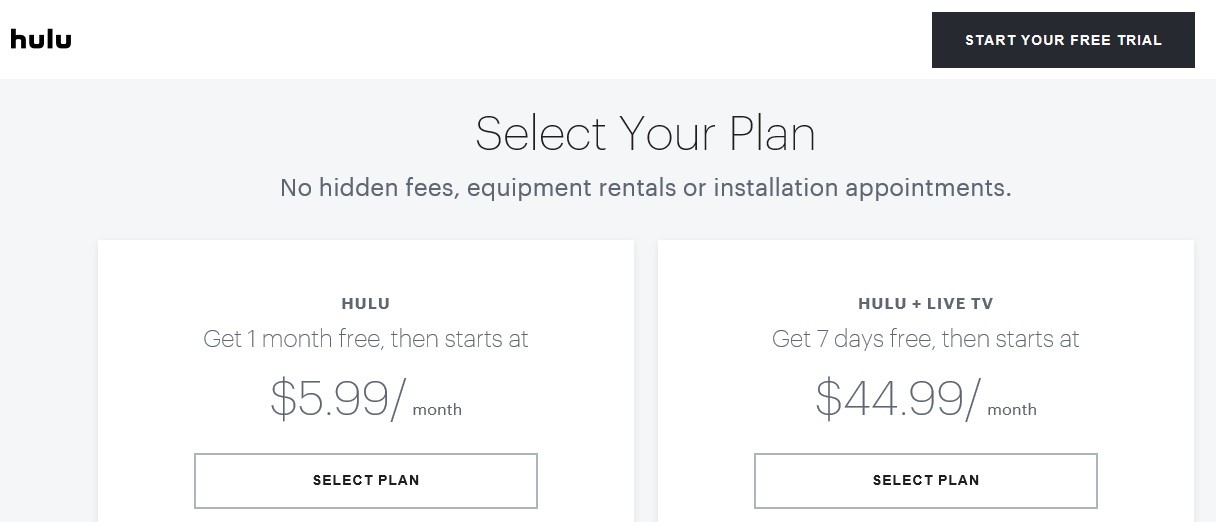Click blank space above the HULU + LIVE TV title

pyautogui.click(x=926, y=267)
